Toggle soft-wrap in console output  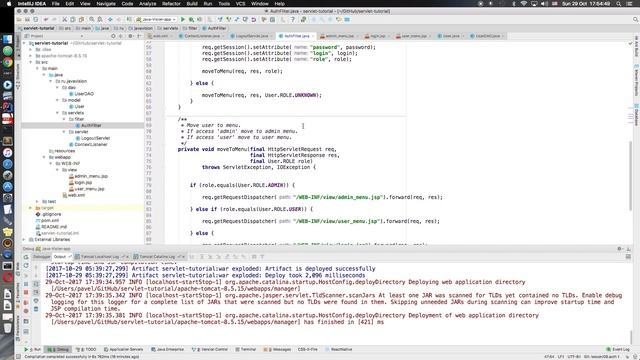(x=36, y=284)
